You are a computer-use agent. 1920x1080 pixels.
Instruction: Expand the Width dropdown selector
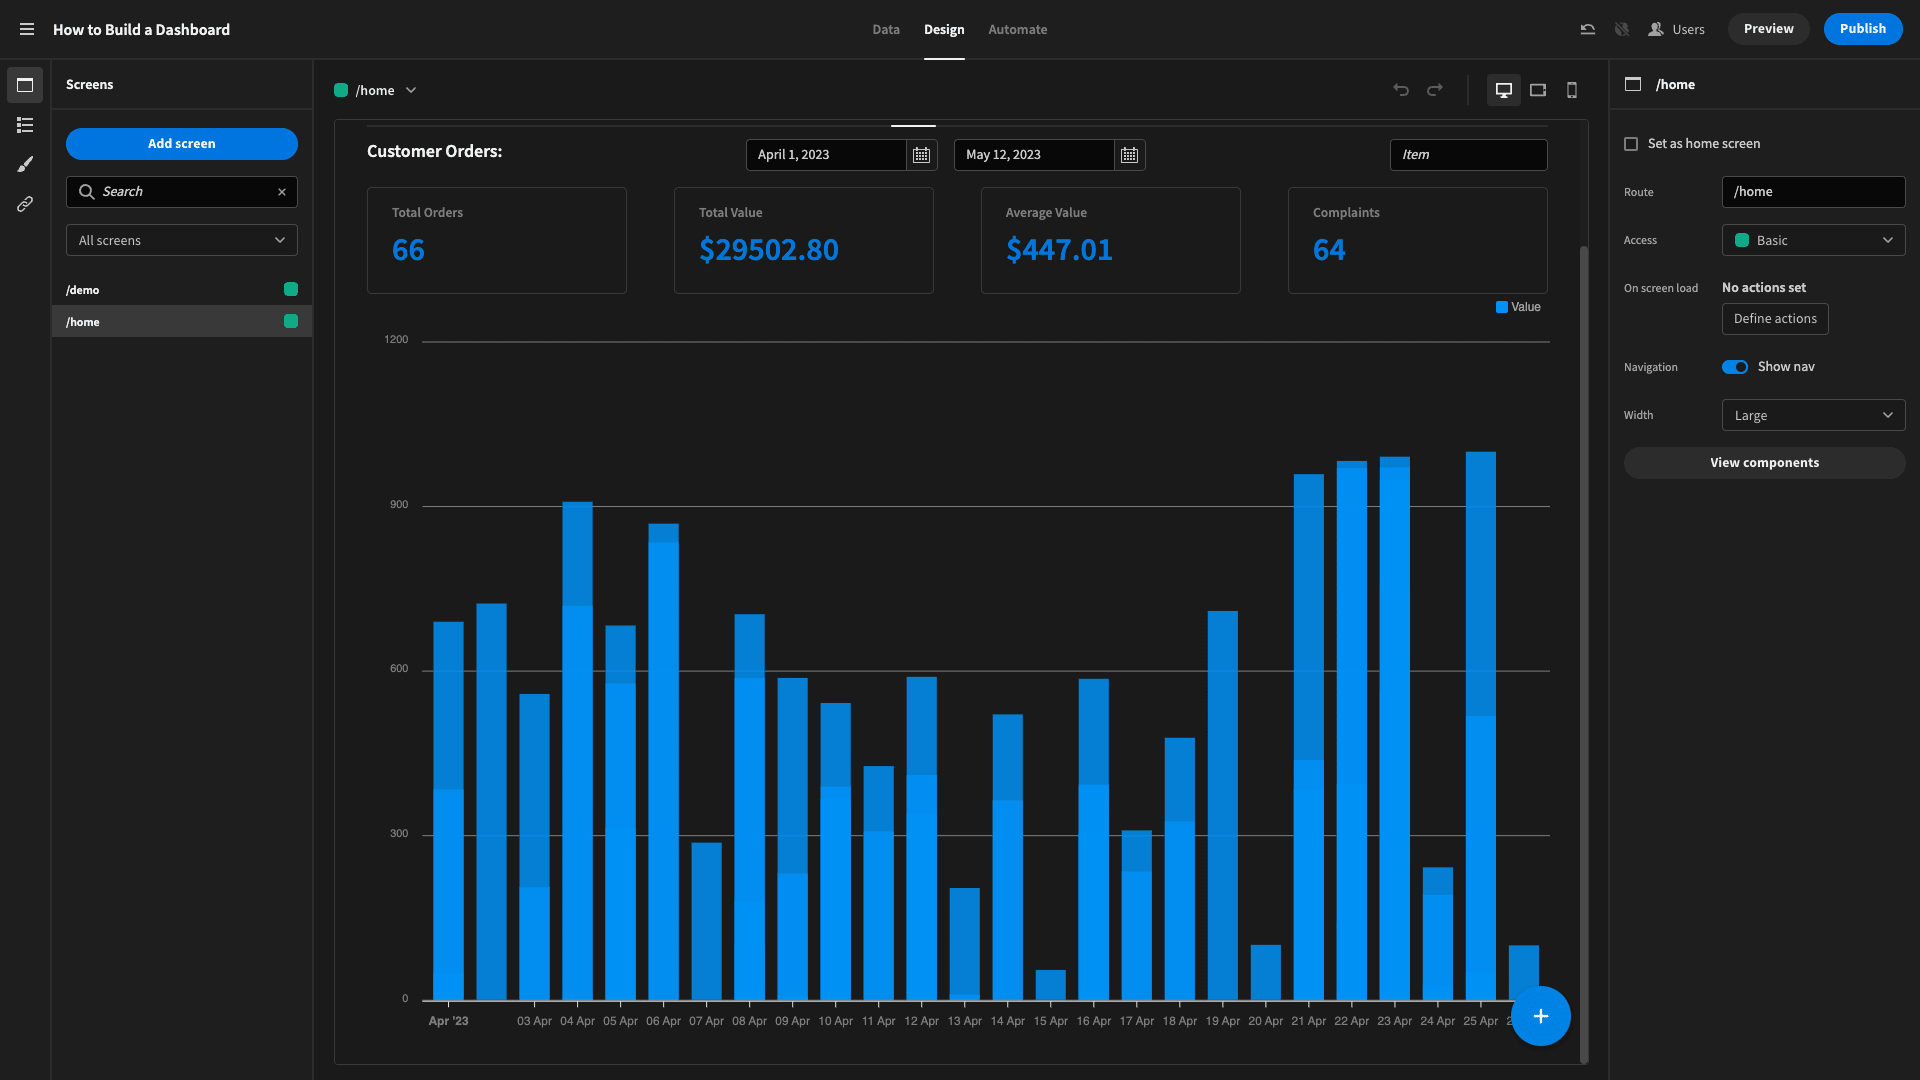coord(1813,415)
